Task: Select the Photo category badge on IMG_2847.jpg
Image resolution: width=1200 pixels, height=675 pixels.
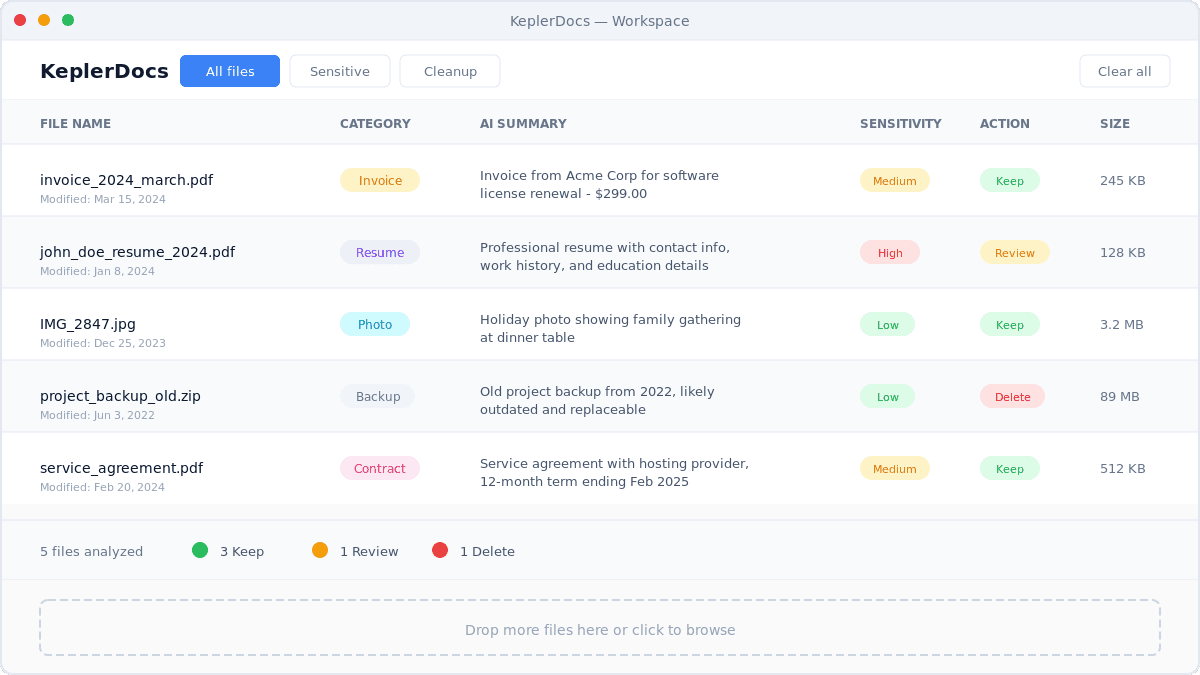Action: 375,324
